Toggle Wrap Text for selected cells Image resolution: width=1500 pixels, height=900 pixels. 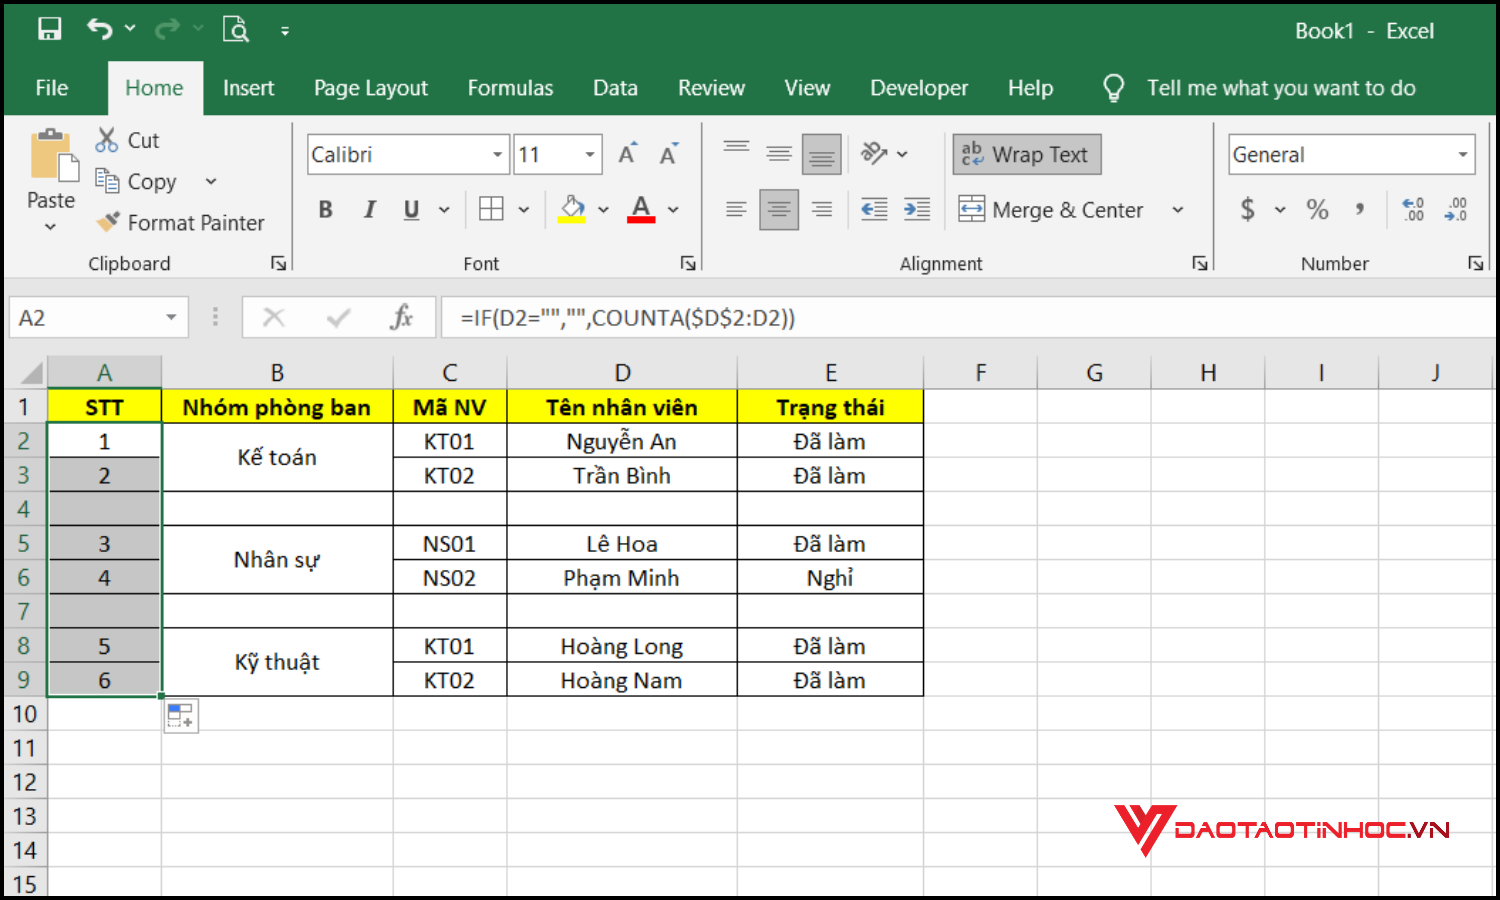point(1026,154)
